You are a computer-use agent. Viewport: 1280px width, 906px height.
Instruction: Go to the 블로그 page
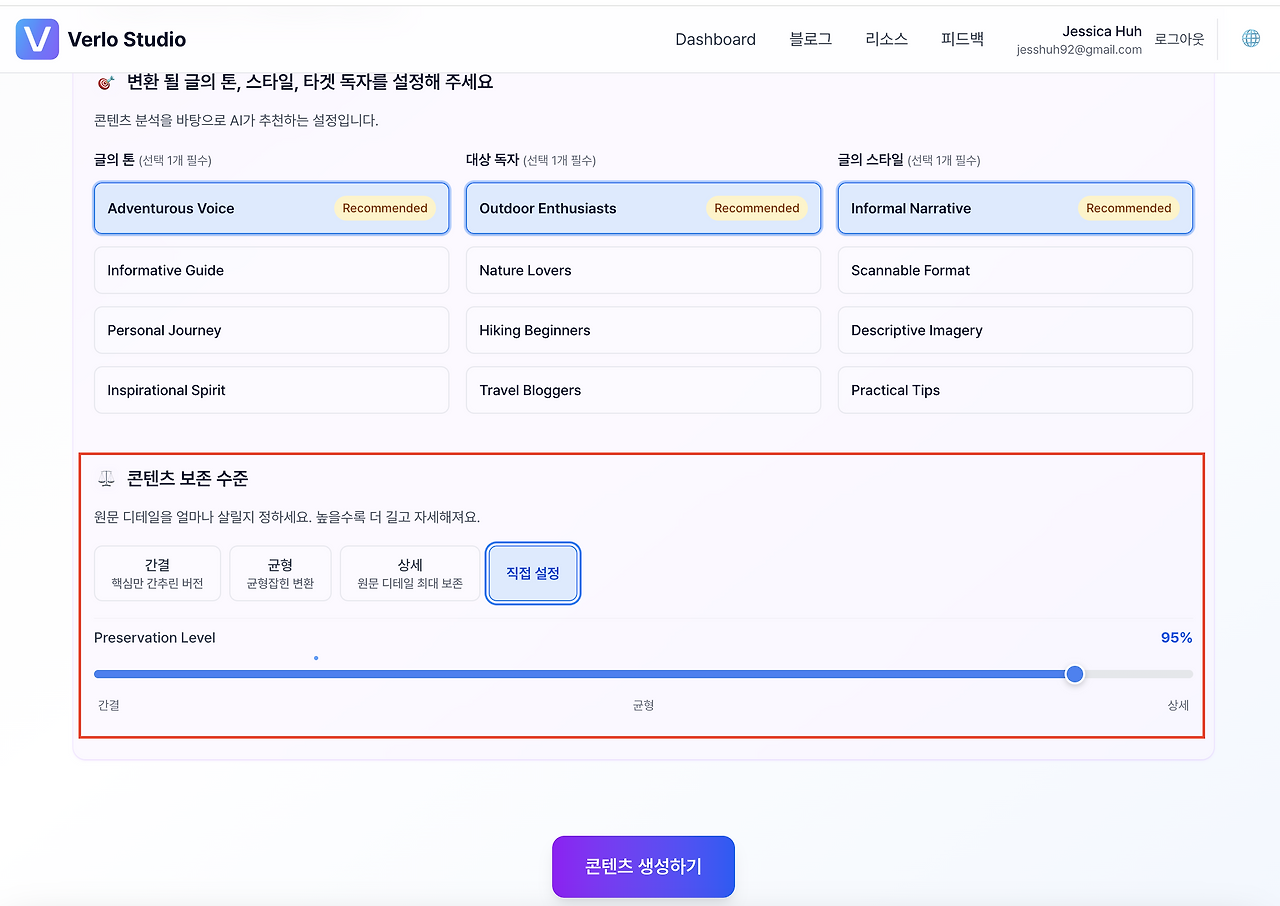click(810, 39)
